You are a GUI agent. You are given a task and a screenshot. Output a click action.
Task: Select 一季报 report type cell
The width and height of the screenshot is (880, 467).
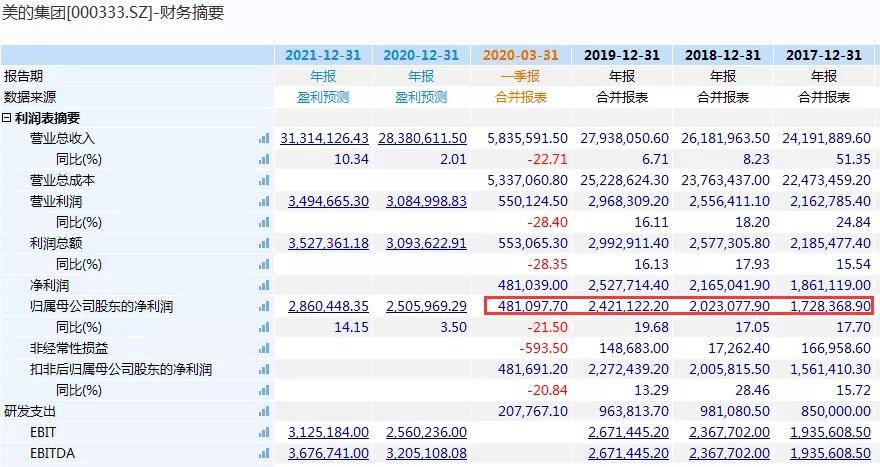tap(520, 76)
